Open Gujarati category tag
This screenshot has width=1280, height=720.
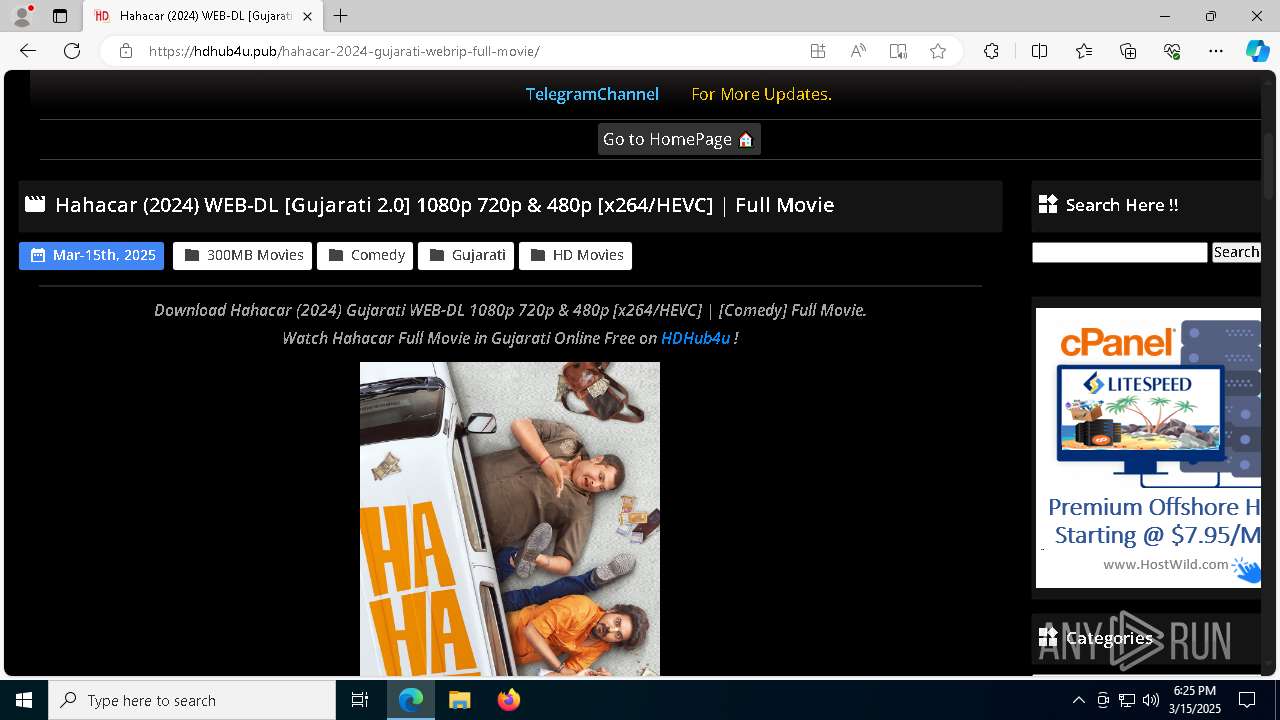point(466,255)
